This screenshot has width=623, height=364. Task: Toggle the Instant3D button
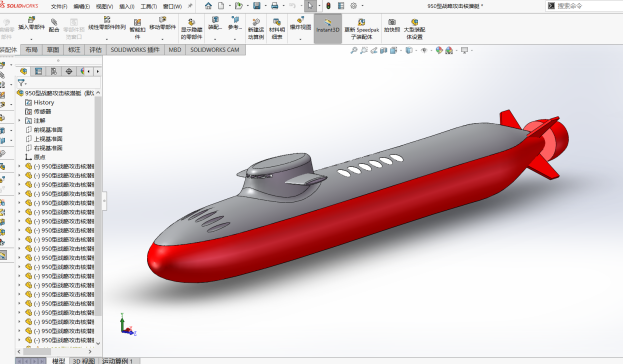[x=328, y=28]
